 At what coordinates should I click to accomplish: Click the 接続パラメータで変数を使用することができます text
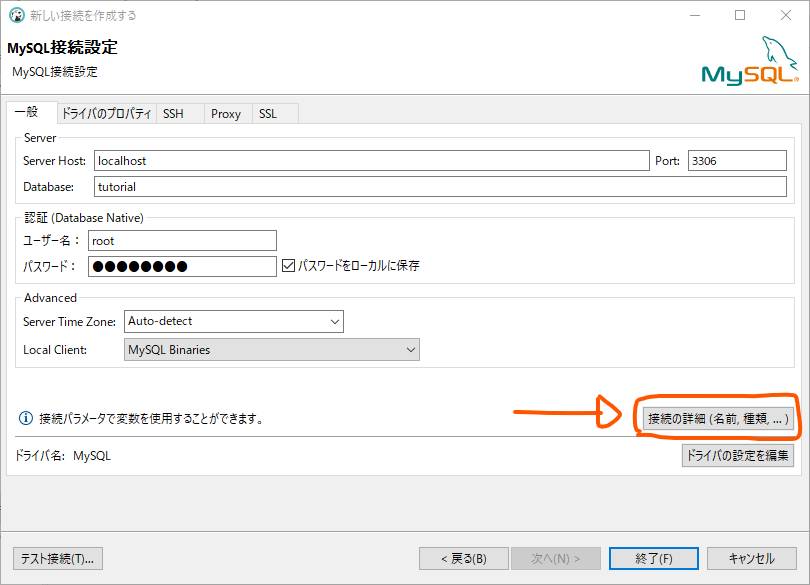(151, 419)
